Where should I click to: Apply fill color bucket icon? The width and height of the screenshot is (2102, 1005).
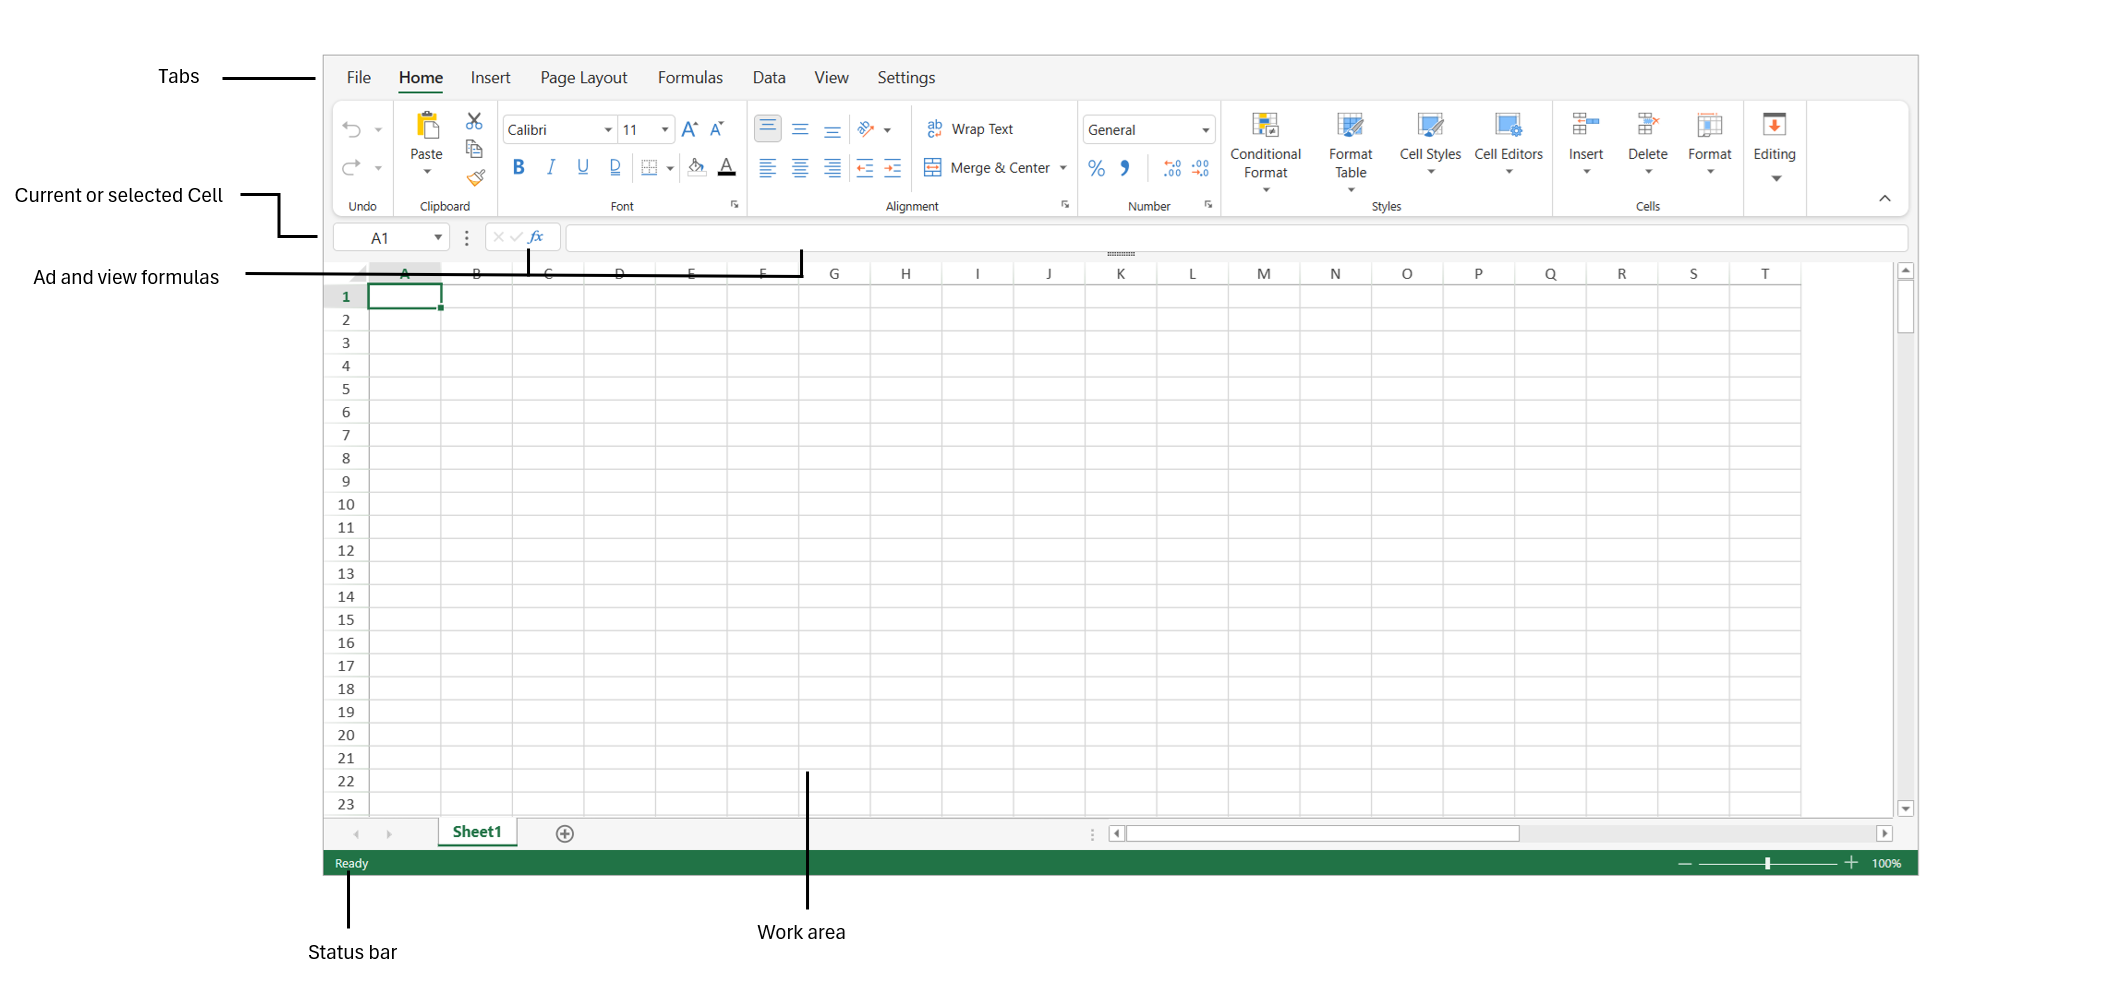click(x=697, y=168)
